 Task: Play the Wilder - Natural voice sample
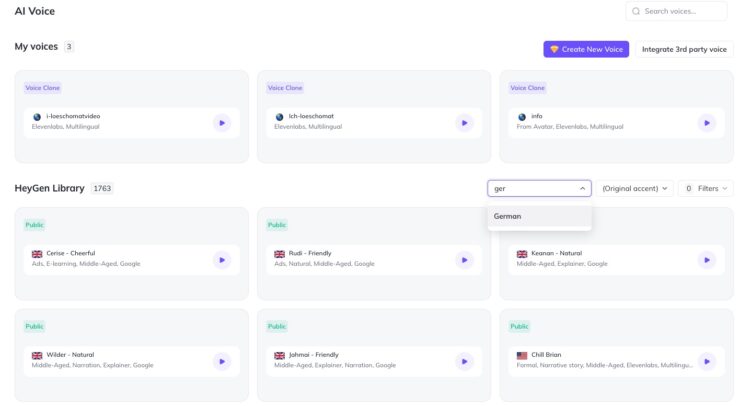pyautogui.click(x=222, y=360)
